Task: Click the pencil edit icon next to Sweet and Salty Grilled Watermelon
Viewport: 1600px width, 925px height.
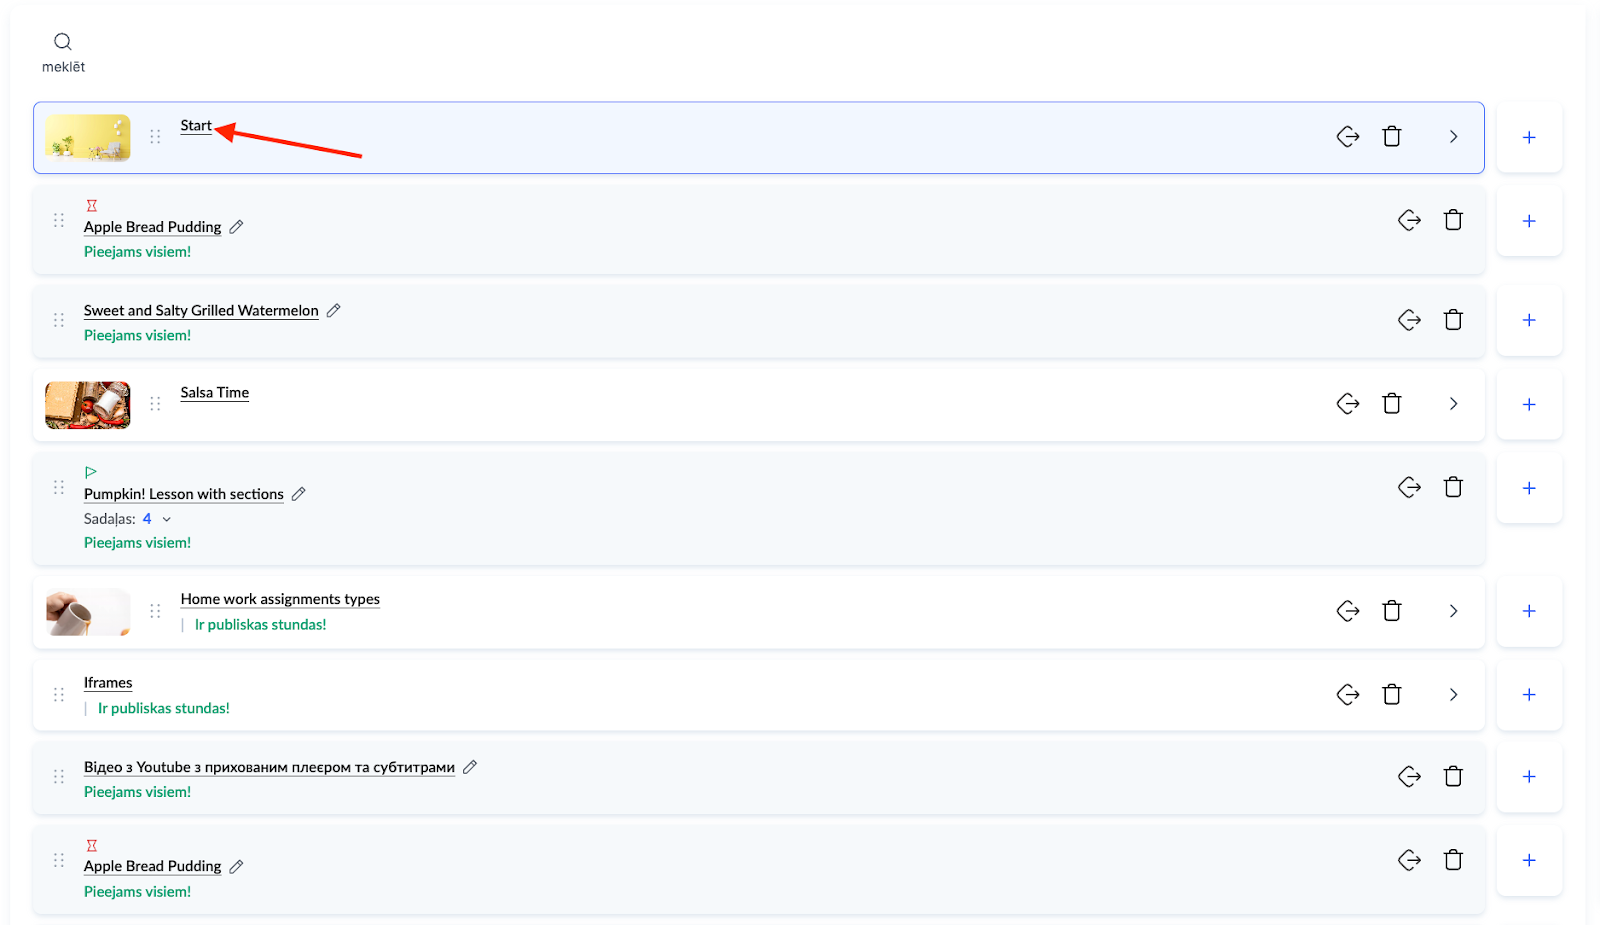Action: (334, 311)
